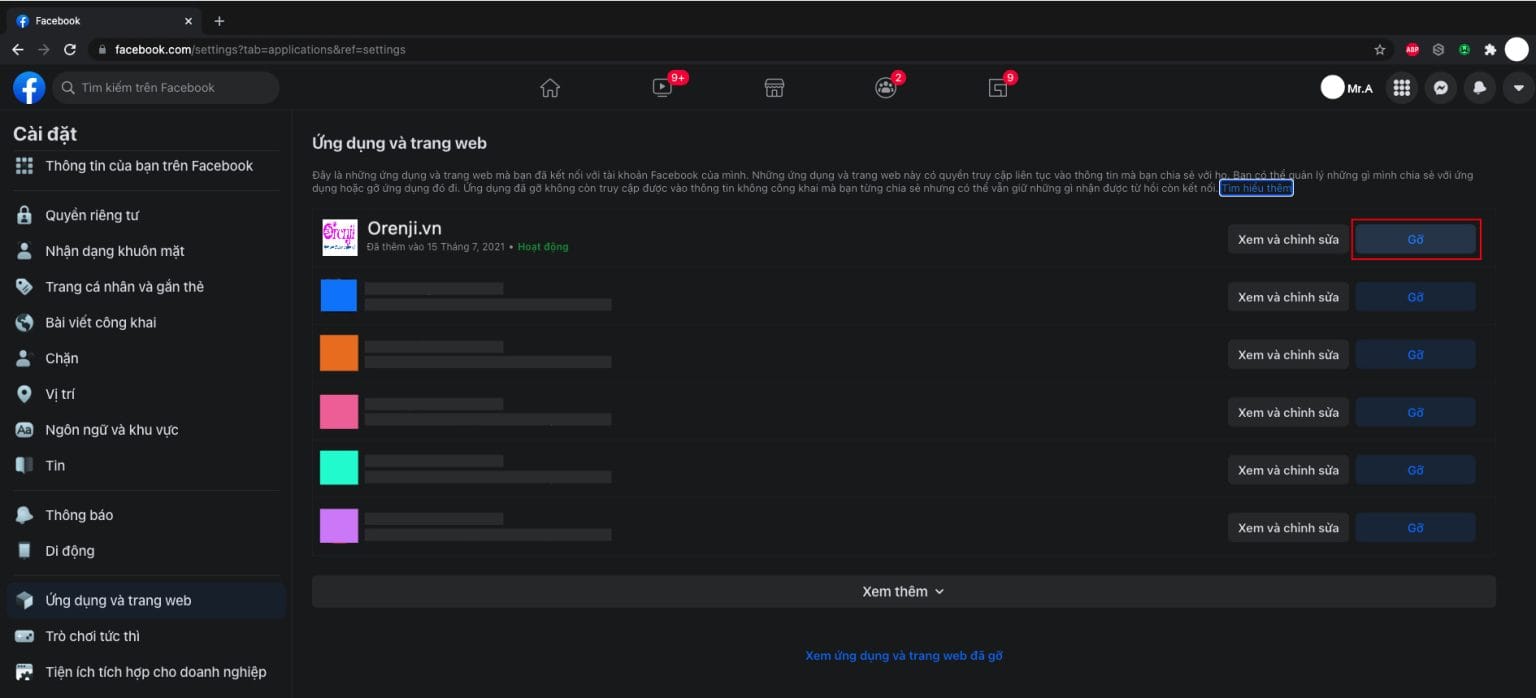
Task: Open the Marketplace icon
Action: click(x=774, y=88)
